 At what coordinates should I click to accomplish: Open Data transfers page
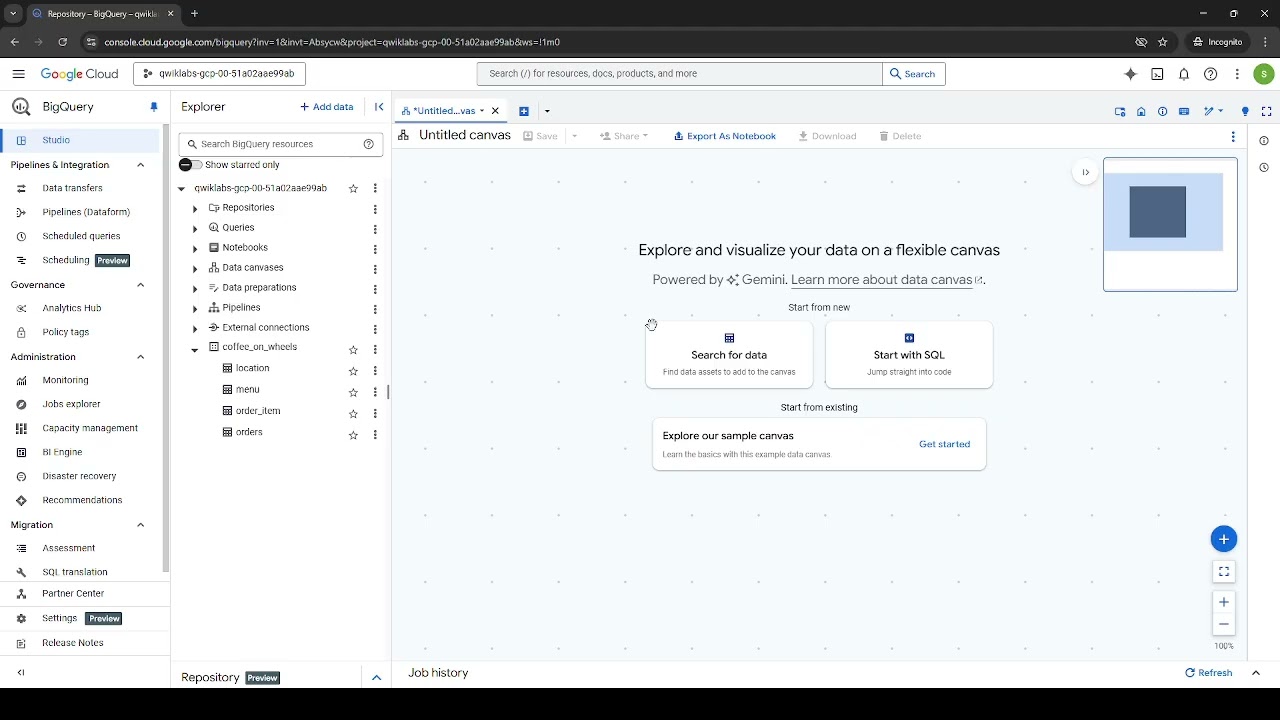click(x=72, y=188)
